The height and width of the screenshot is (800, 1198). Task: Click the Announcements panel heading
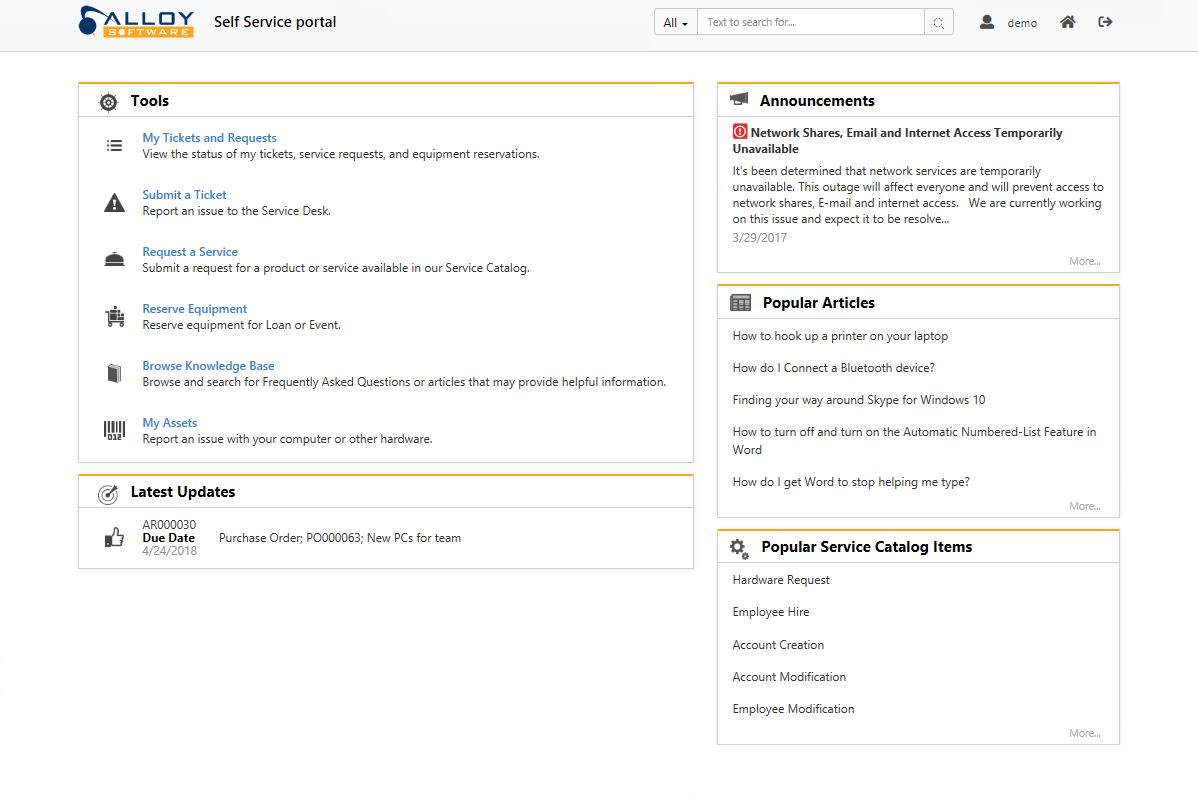pyautogui.click(x=817, y=101)
